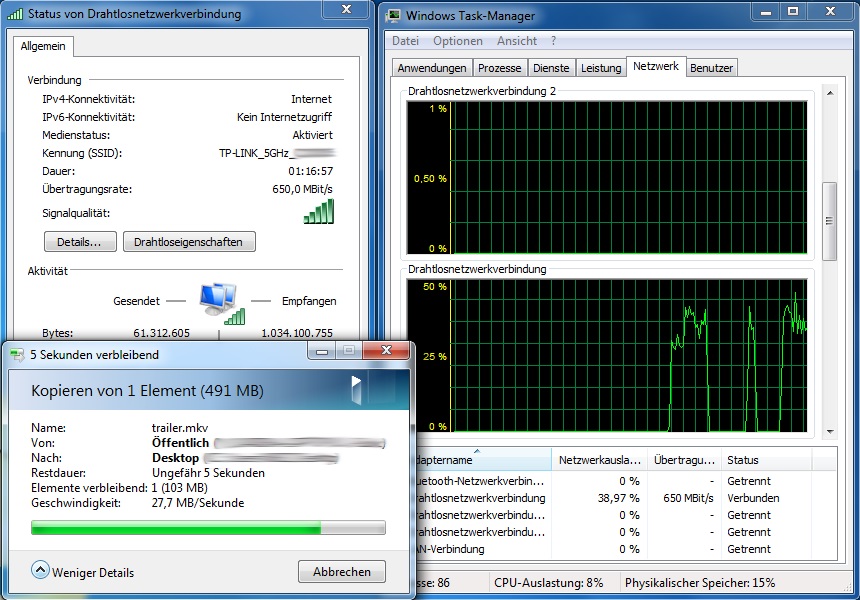Image resolution: width=860 pixels, height=600 pixels.
Task: Switch to the Leistung tab
Action: 601,68
